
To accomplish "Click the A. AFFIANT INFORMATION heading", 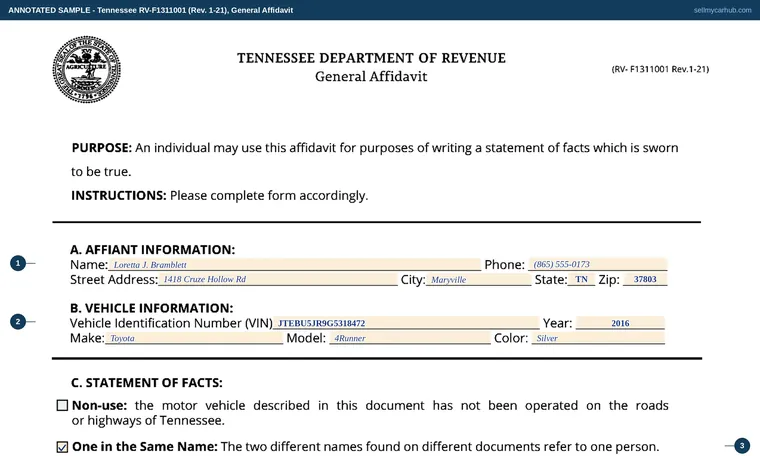I will 152,250.
